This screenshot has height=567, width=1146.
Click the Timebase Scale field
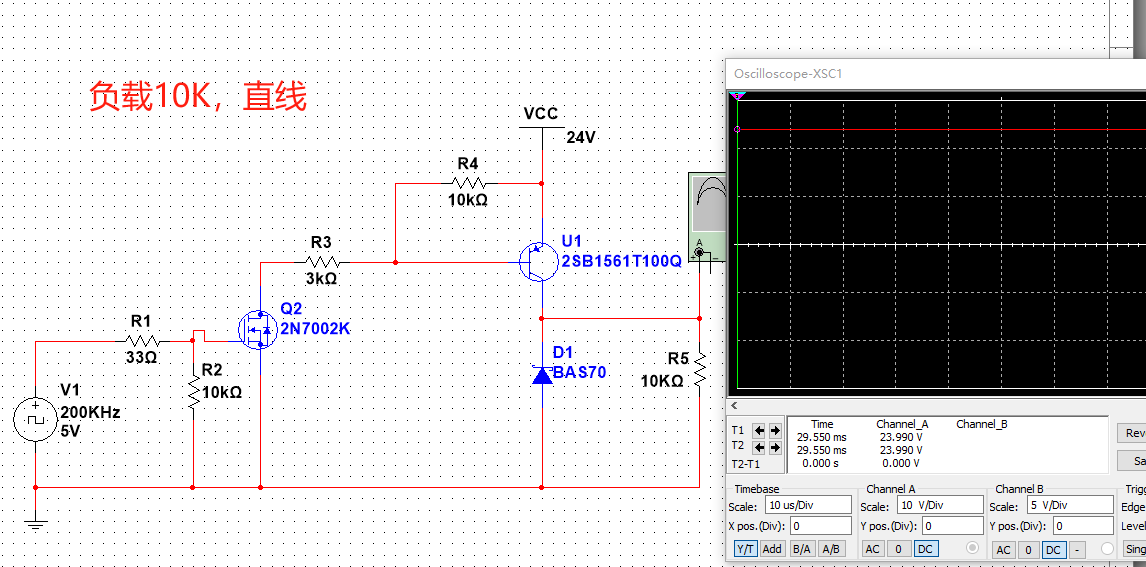tap(808, 504)
